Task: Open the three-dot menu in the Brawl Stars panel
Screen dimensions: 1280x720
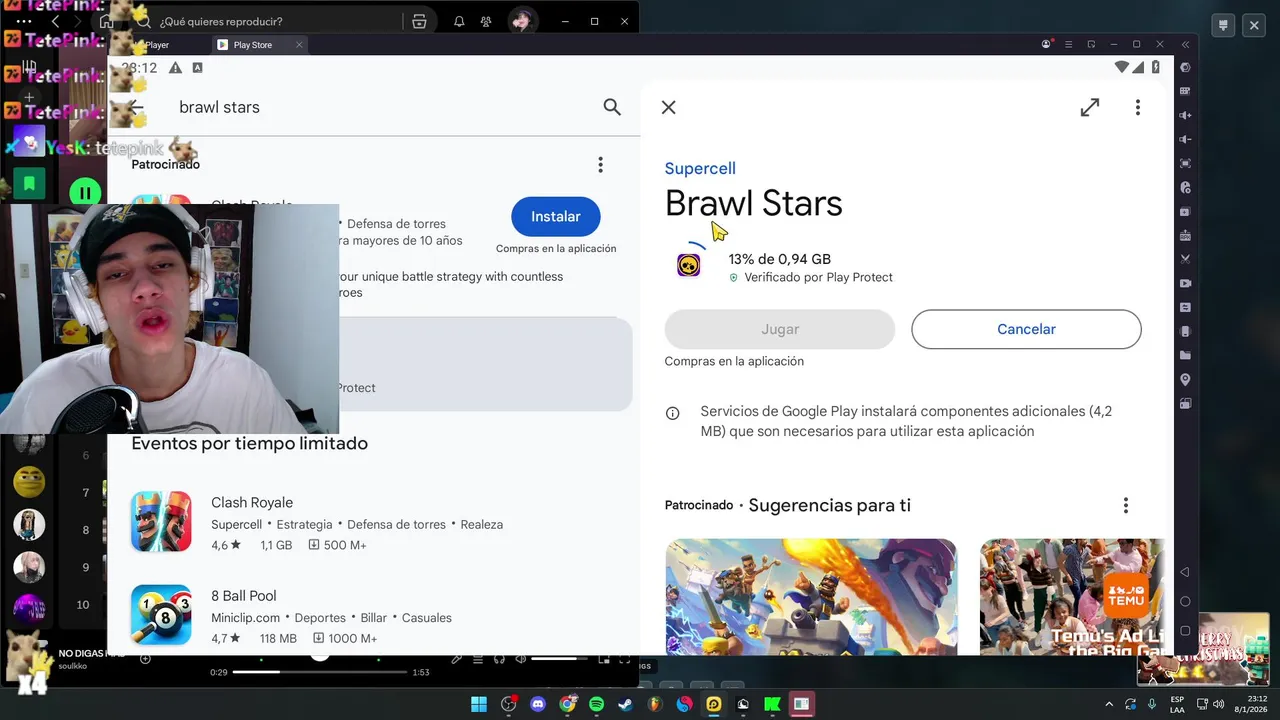Action: [x=1138, y=107]
